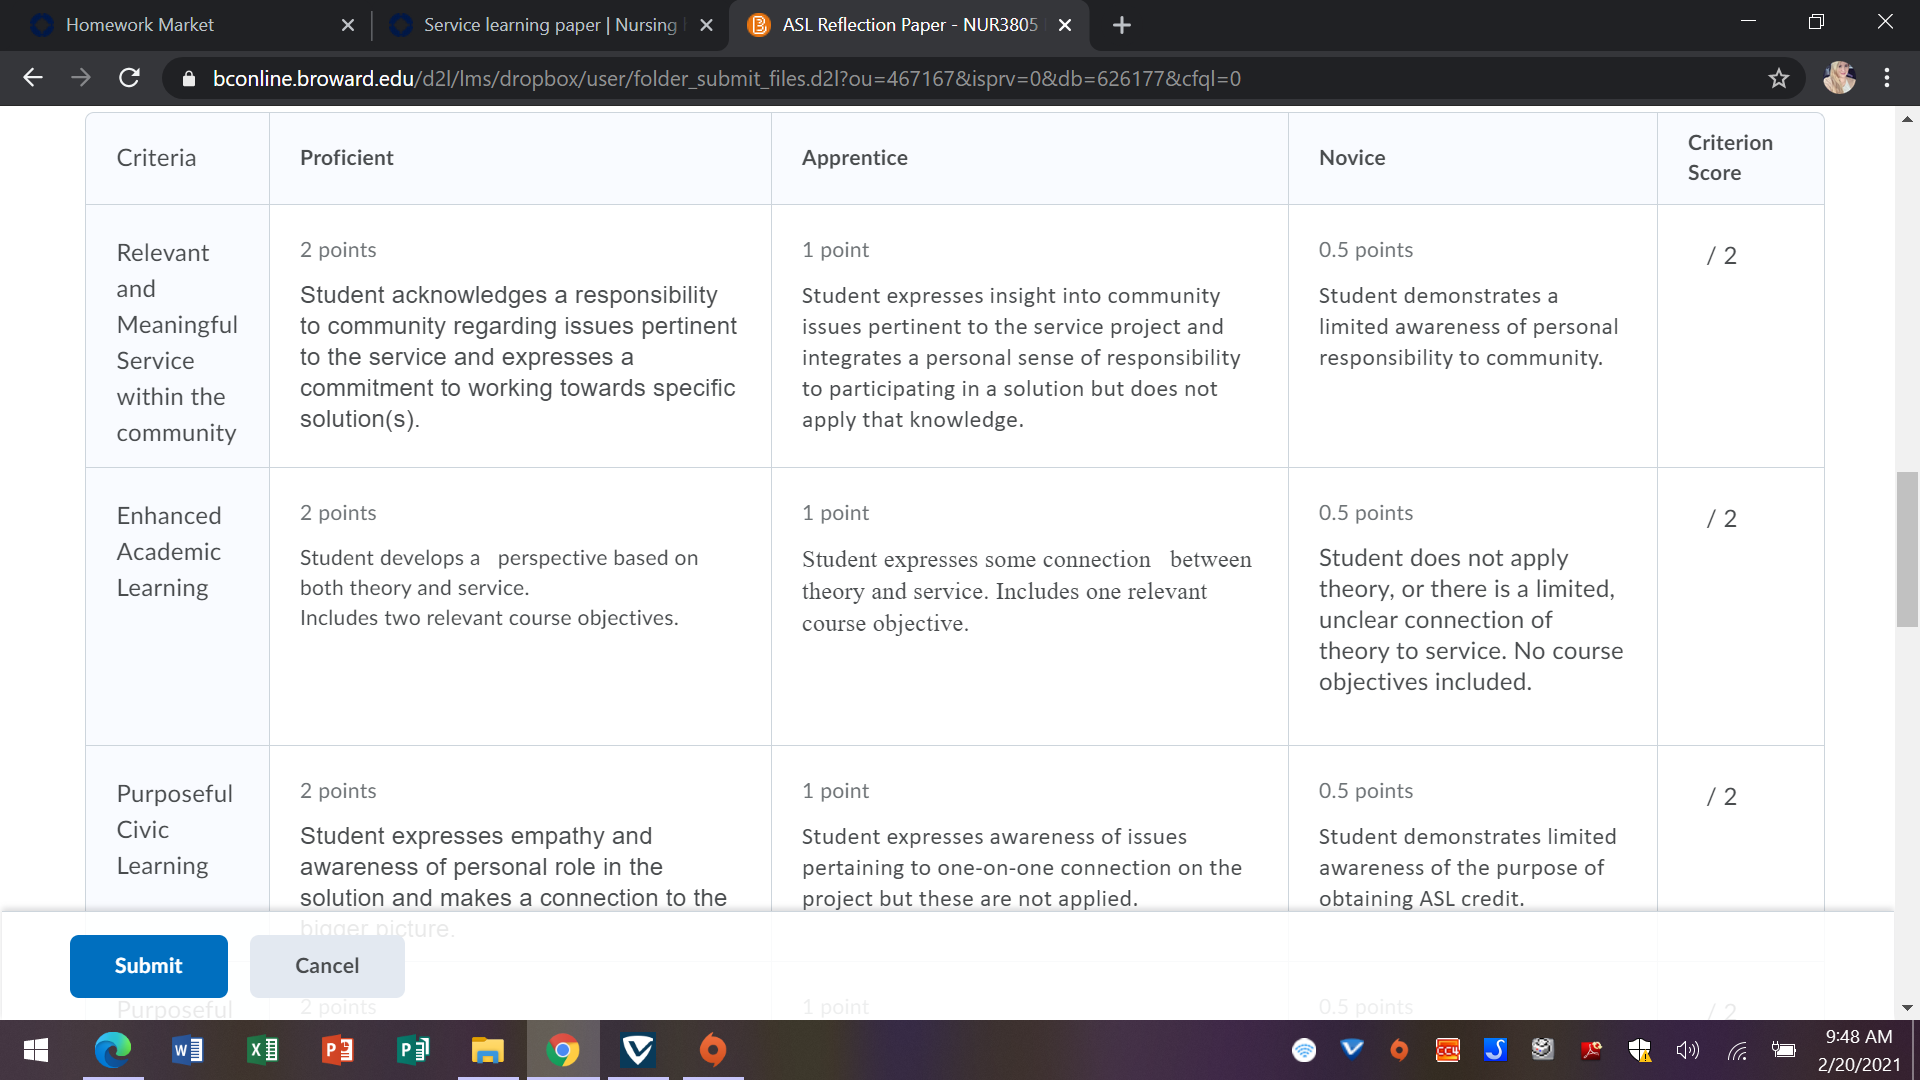This screenshot has width=1920, height=1080.
Task: Click the Novice column header
Action: (x=1351, y=157)
